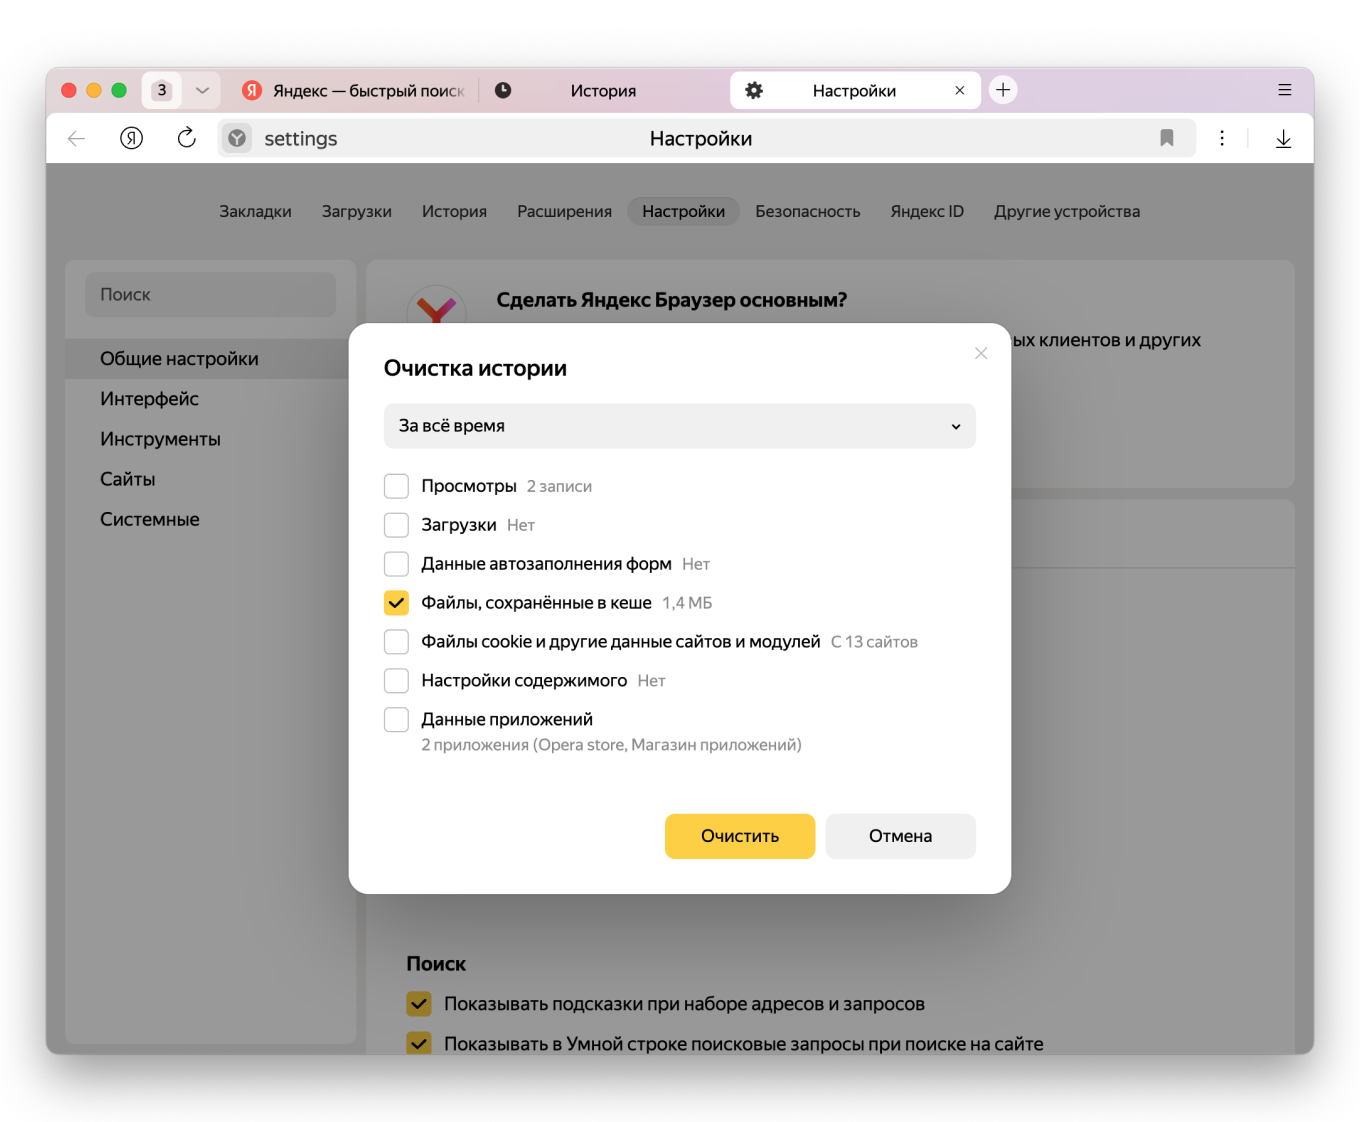Uncheck Файлы, сохранённые в кеше
1360x1122 pixels.
tap(397, 603)
